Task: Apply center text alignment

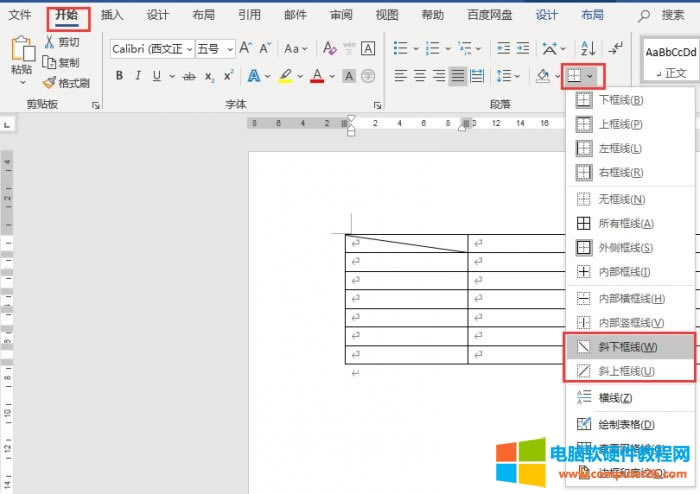Action: [x=420, y=76]
